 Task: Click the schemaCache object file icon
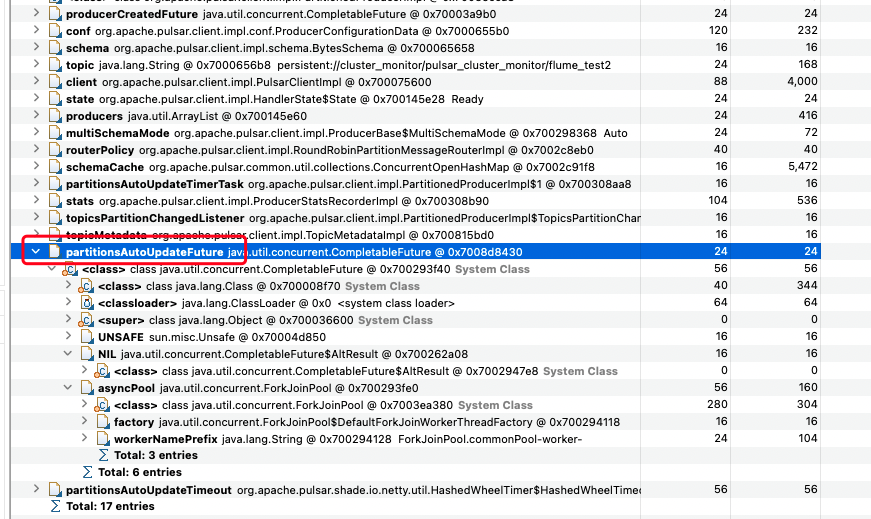54,167
